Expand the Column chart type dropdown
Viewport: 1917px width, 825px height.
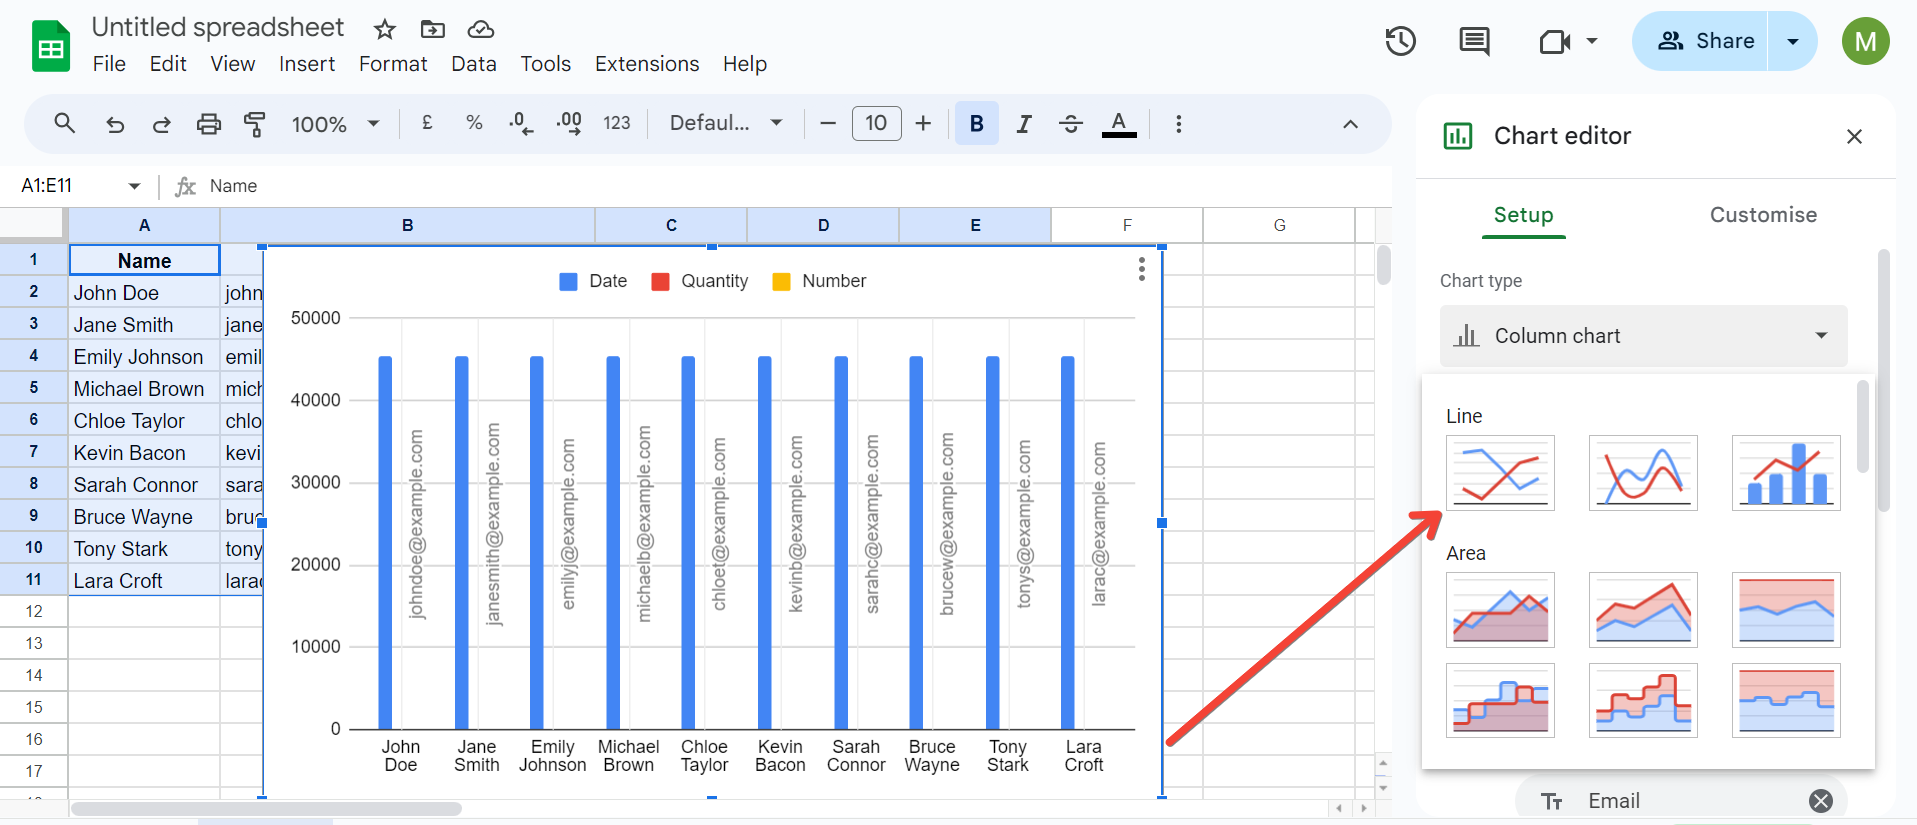[x=1644, y=336]
